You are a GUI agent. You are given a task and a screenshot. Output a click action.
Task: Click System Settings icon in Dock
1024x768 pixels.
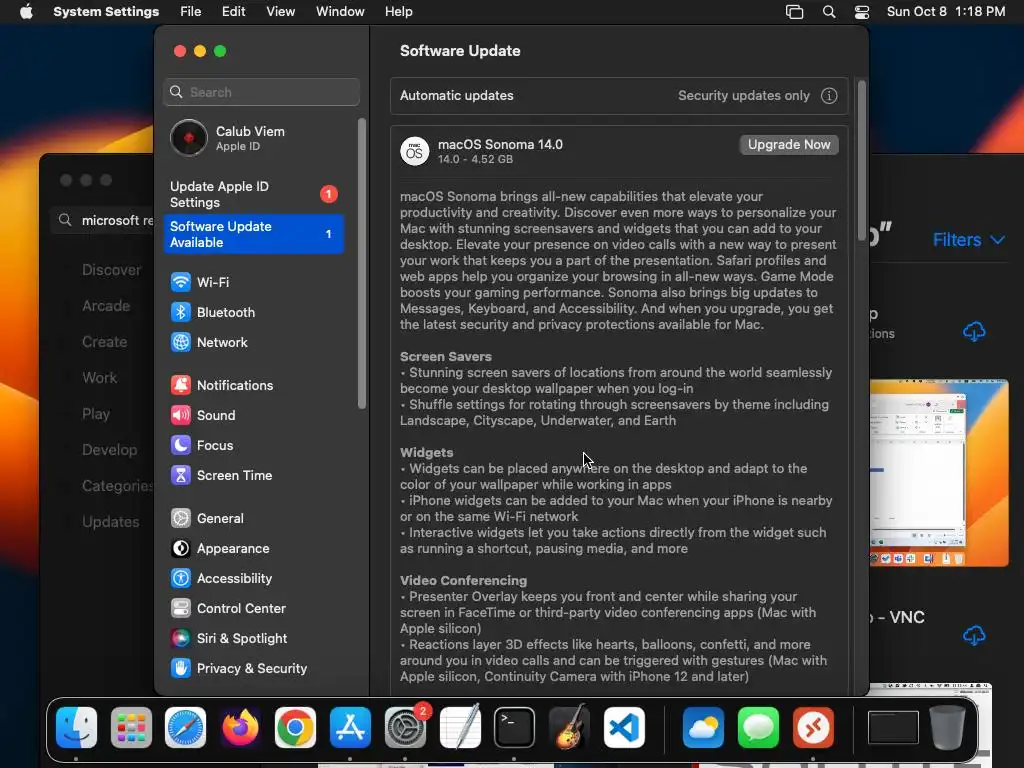pos(405,728)
